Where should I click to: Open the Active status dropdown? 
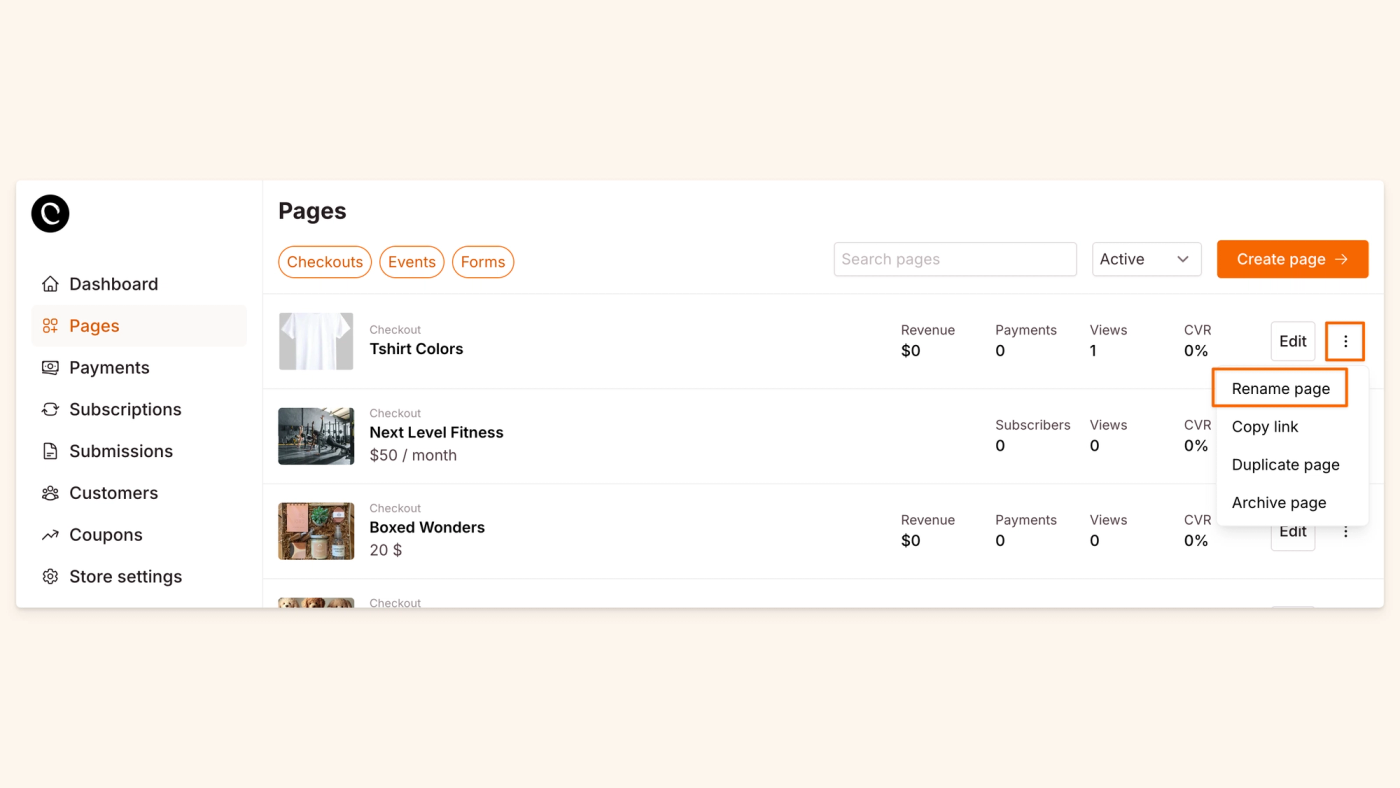(x=1146, y=259)
